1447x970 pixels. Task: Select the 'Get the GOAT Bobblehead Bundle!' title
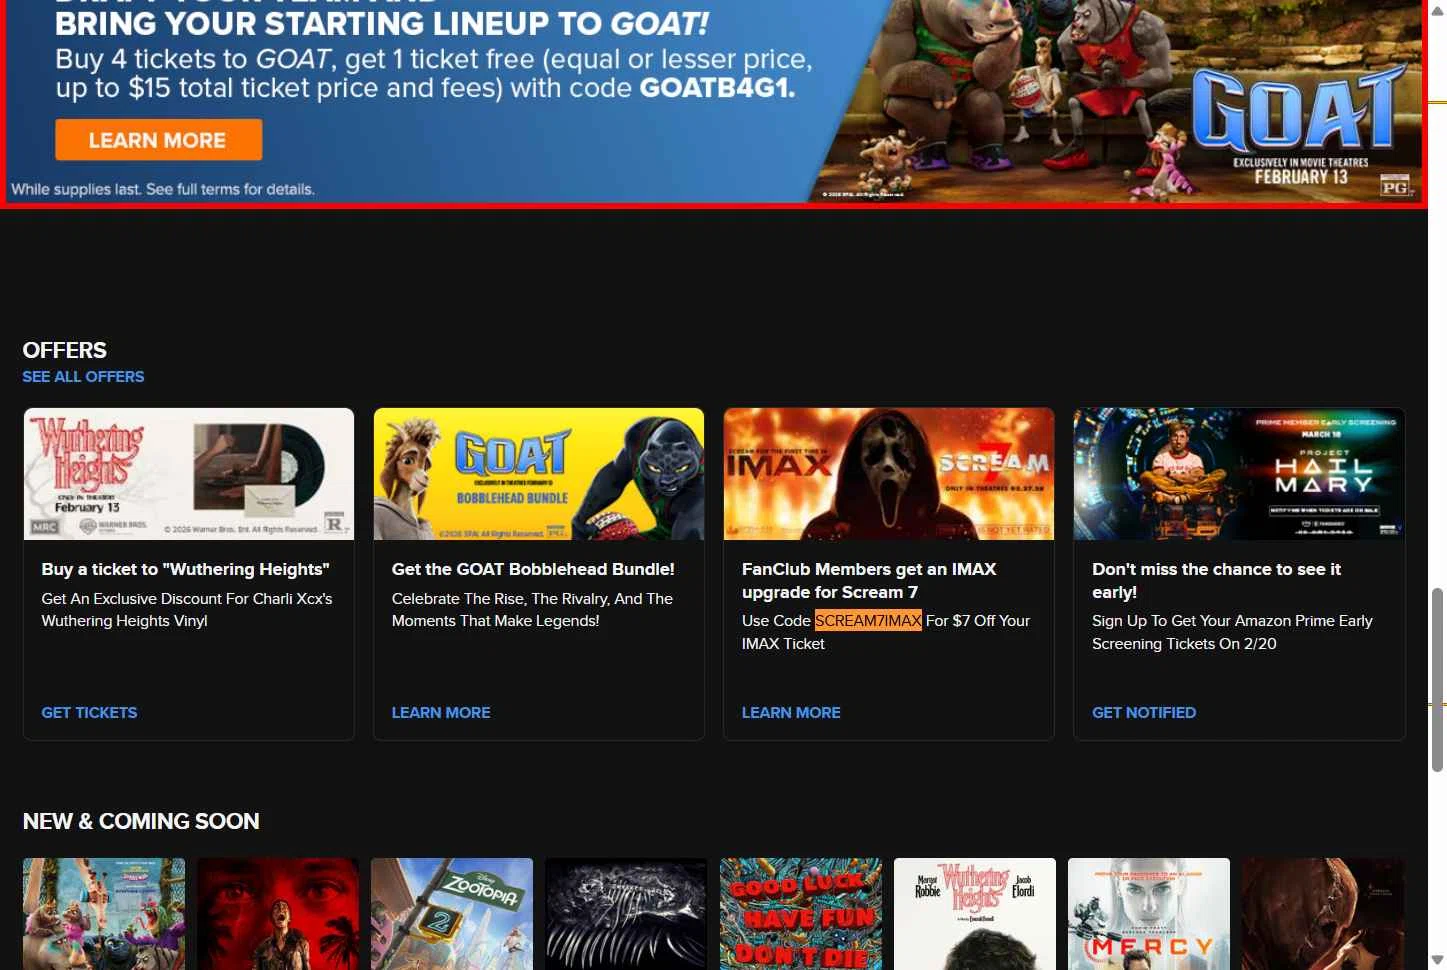click(533, 569)
